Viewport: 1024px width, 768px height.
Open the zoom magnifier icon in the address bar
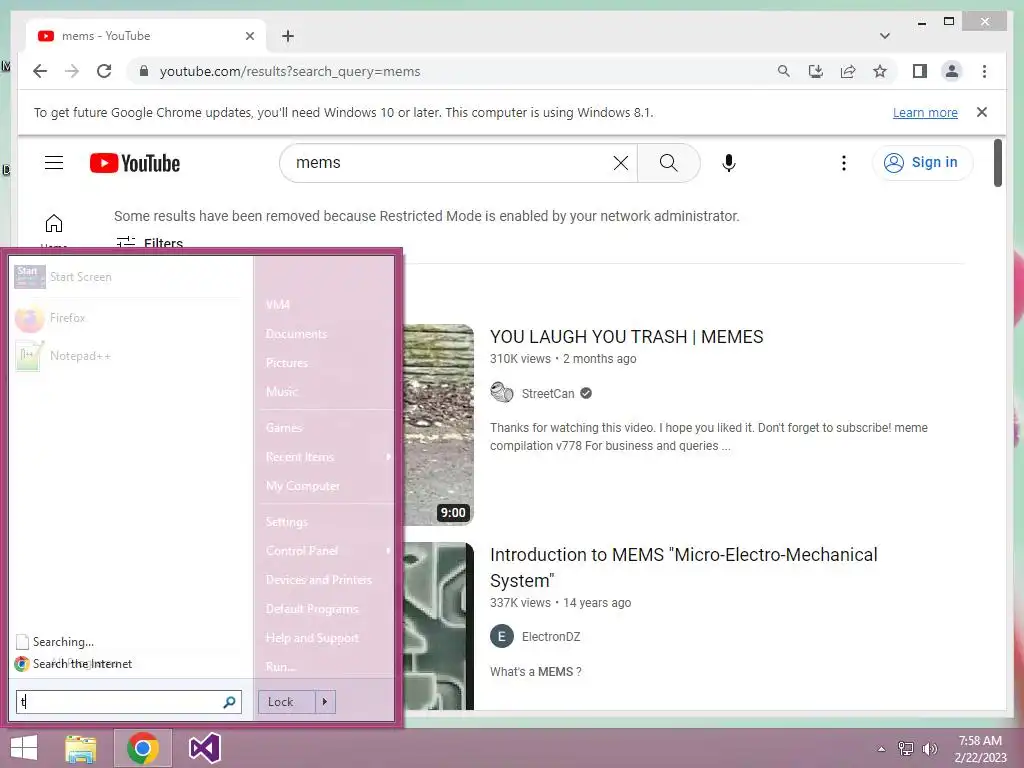click(784, 71)
